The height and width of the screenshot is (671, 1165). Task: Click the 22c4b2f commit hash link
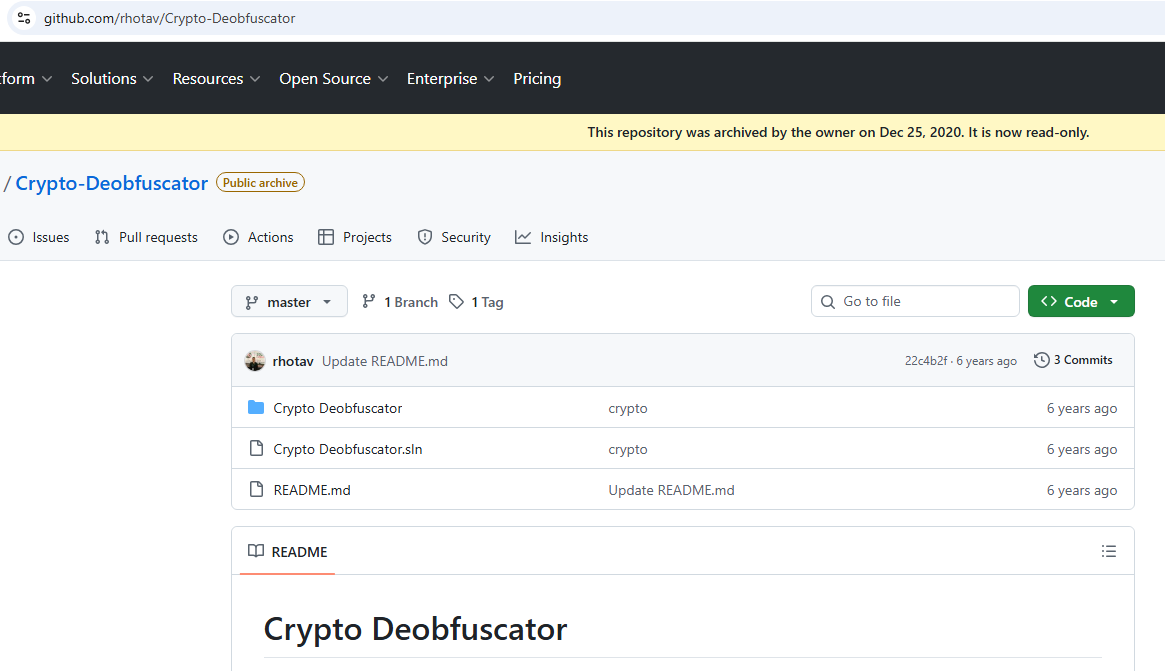tap(926, 361)
